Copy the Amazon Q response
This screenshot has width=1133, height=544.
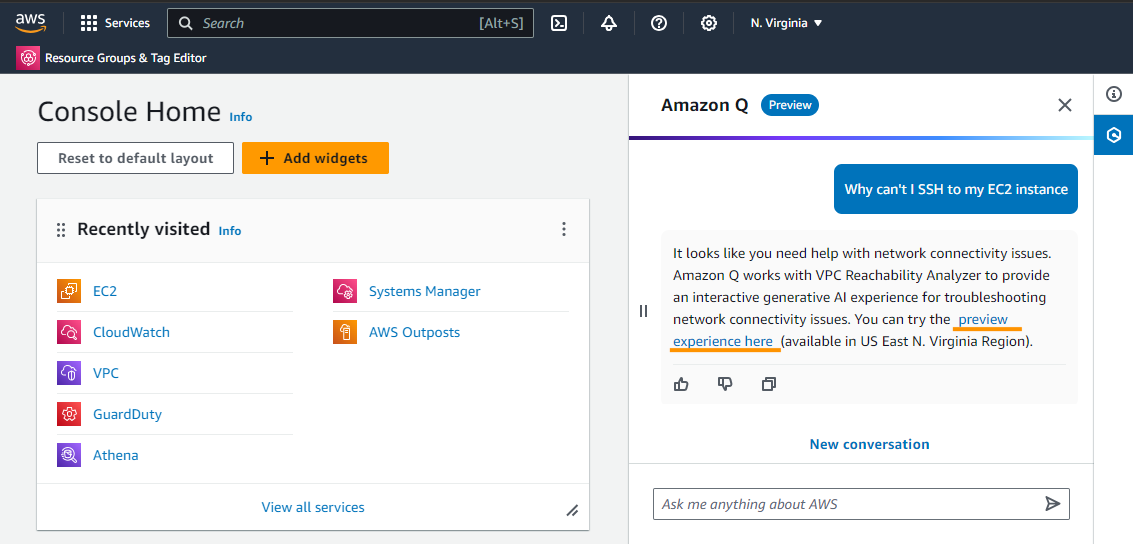coord(769,384)
